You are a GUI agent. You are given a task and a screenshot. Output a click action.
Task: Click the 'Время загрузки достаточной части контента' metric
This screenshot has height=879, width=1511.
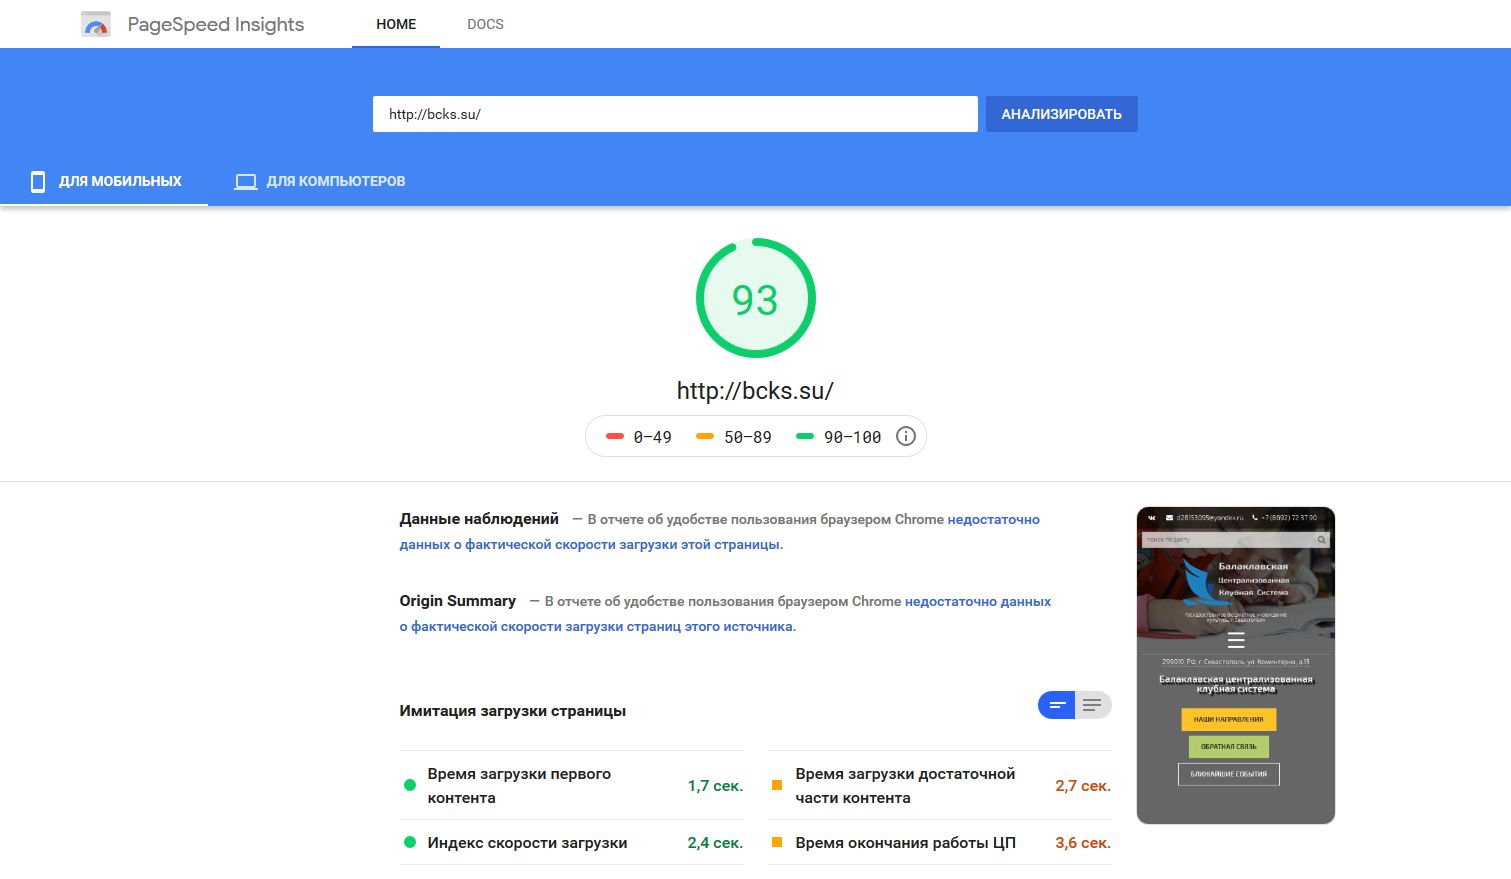(940, 786)
